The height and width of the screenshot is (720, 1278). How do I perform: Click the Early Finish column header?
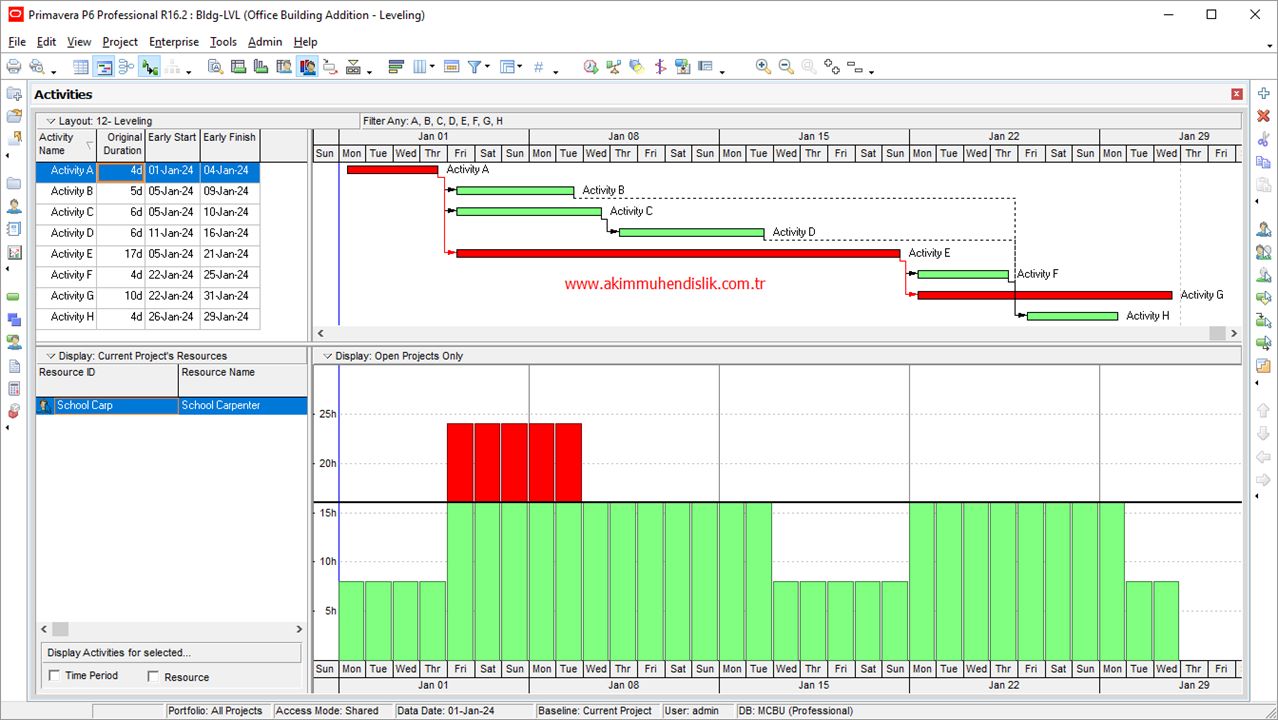tap(230, 145)
